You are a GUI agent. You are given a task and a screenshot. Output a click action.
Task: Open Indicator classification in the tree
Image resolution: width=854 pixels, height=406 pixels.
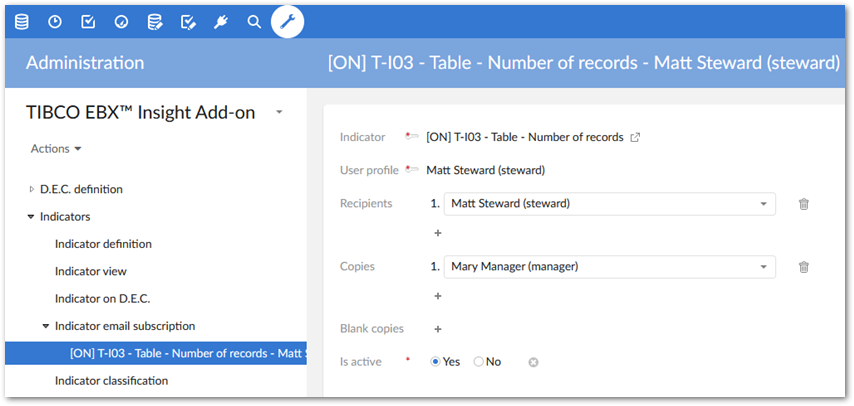point(111,380)
